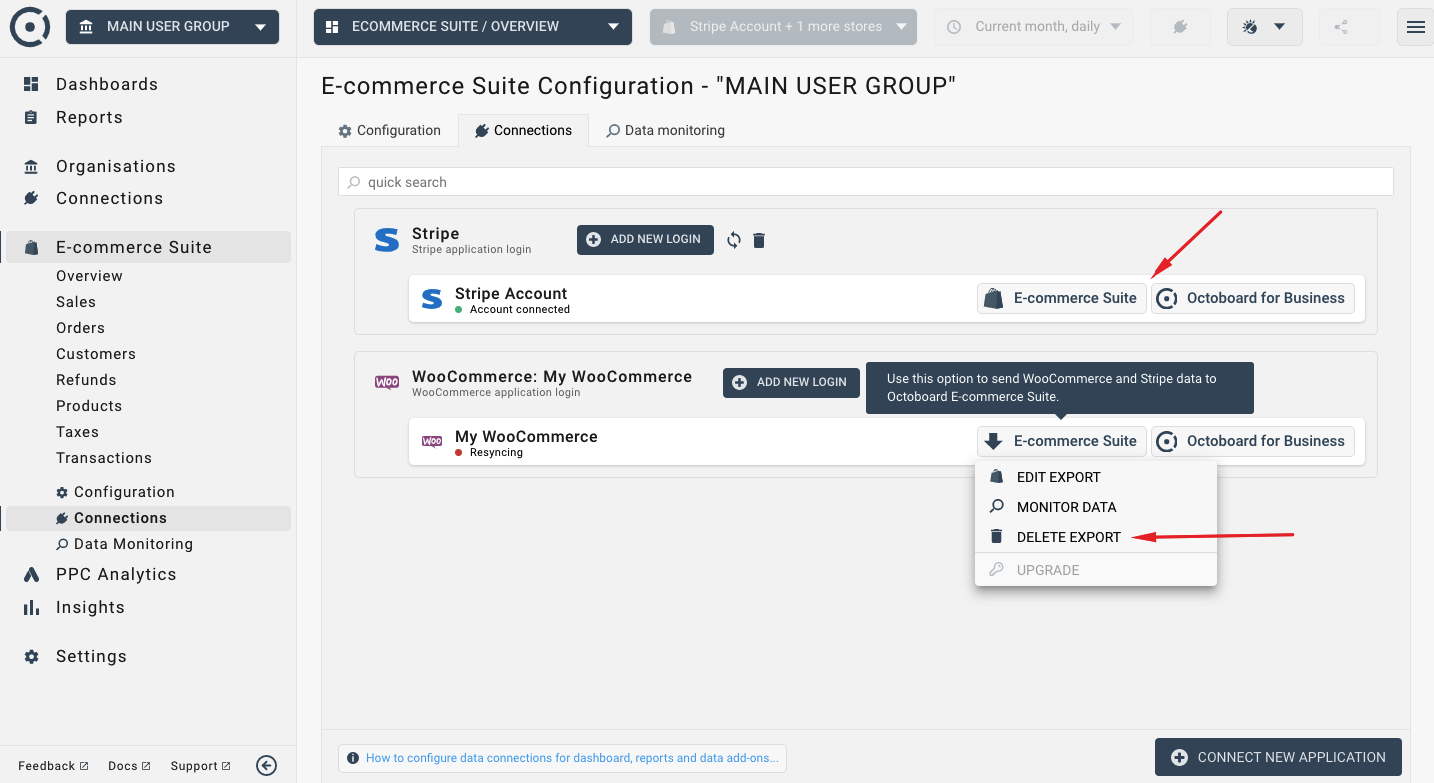Image resolution: width=1434 pixels, height=783 pixels.
Task: Click the Stripe Account row name
Action: tap(511, 293)
